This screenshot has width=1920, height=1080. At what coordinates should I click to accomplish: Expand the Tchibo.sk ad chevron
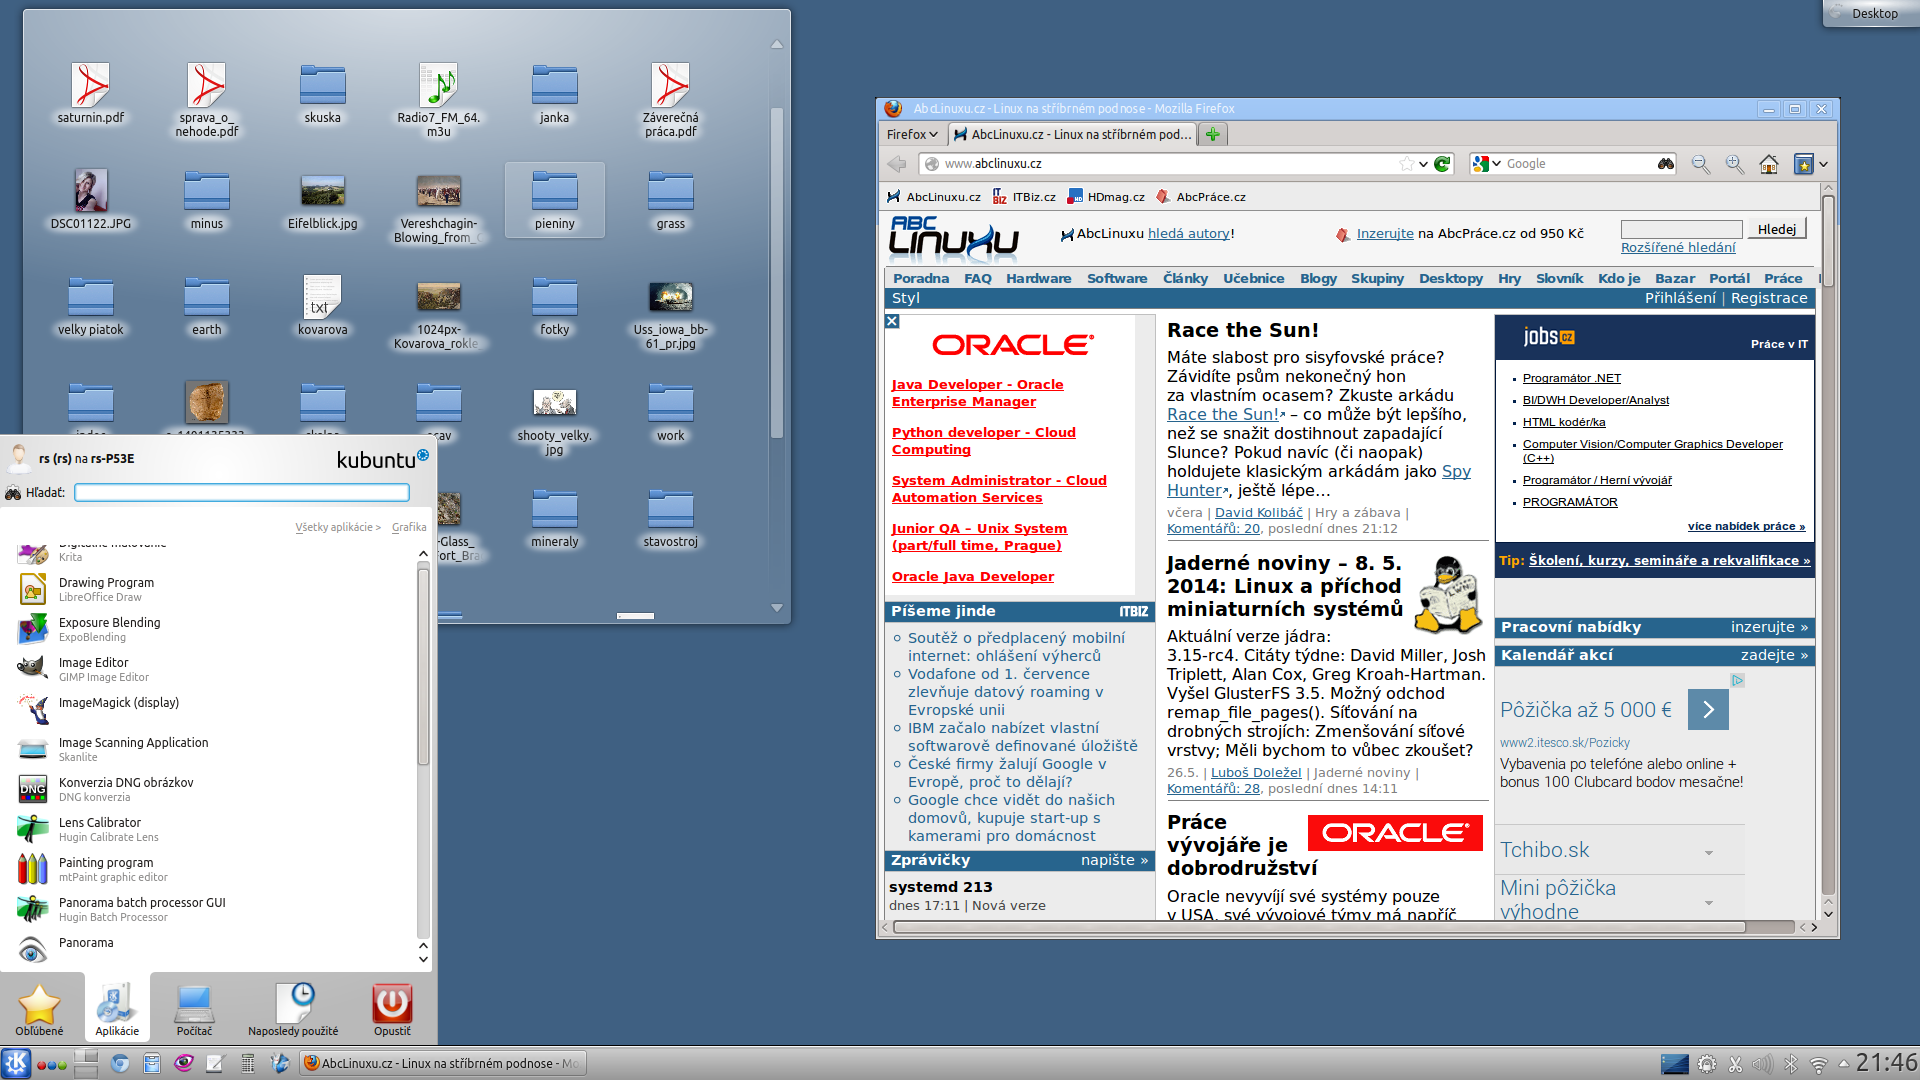(x=1709, y=853)
